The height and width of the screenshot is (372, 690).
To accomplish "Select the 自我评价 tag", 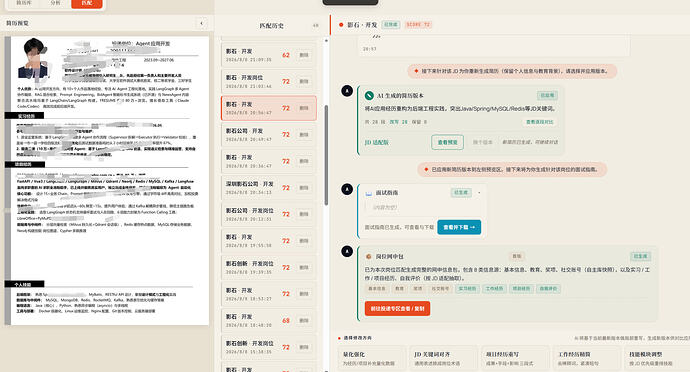I will [x=548, y=289].
